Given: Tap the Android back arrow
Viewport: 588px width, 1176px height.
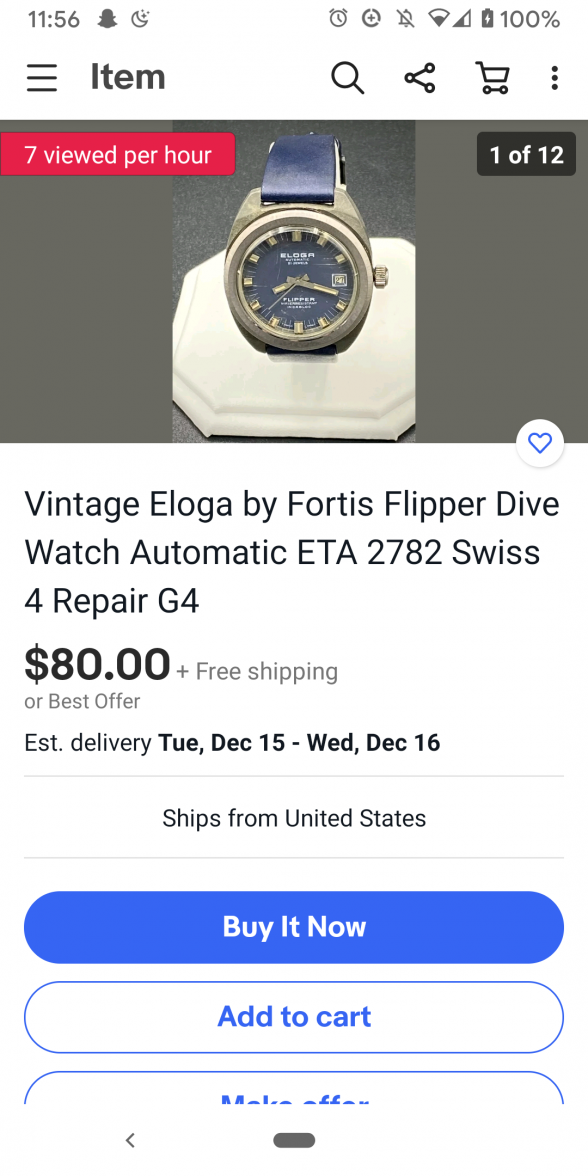Looking at the screenshot, I should click(130, 1140).
